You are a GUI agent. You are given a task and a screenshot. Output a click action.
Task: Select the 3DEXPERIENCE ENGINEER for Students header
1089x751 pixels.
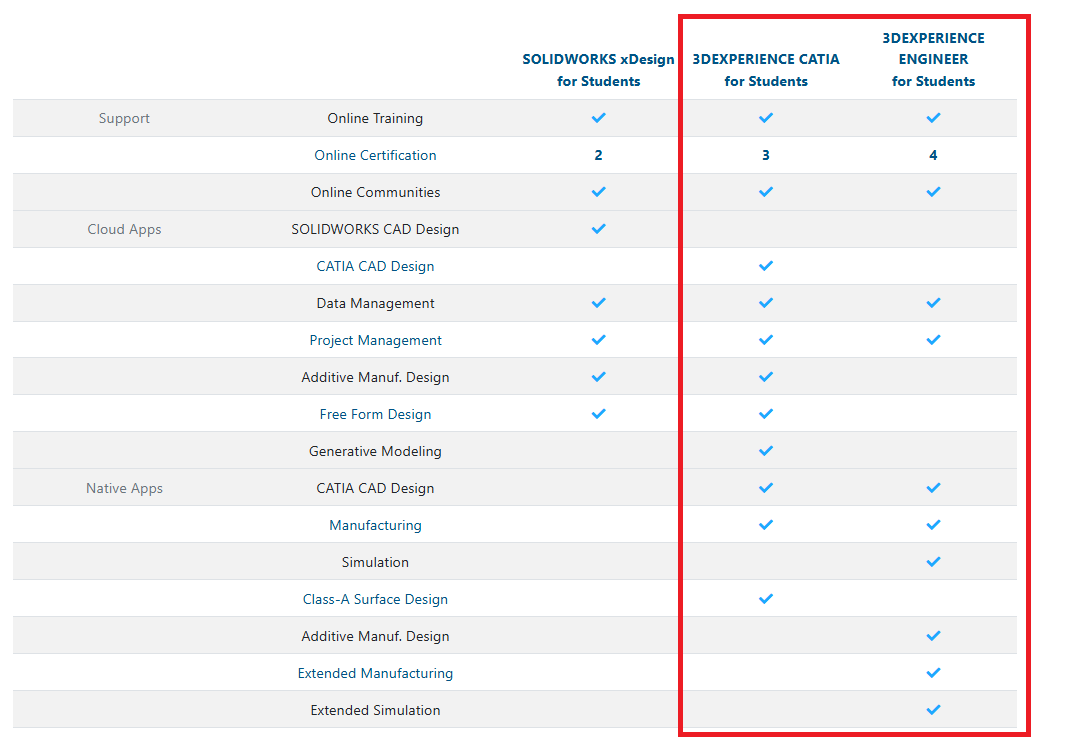933,59
